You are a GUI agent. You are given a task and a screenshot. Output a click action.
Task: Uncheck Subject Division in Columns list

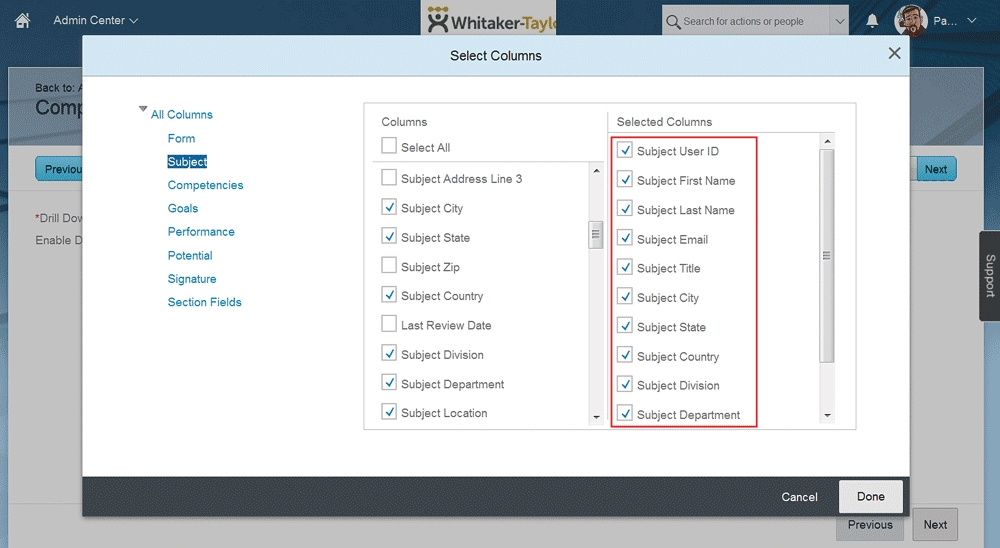(x=389, y=353)
